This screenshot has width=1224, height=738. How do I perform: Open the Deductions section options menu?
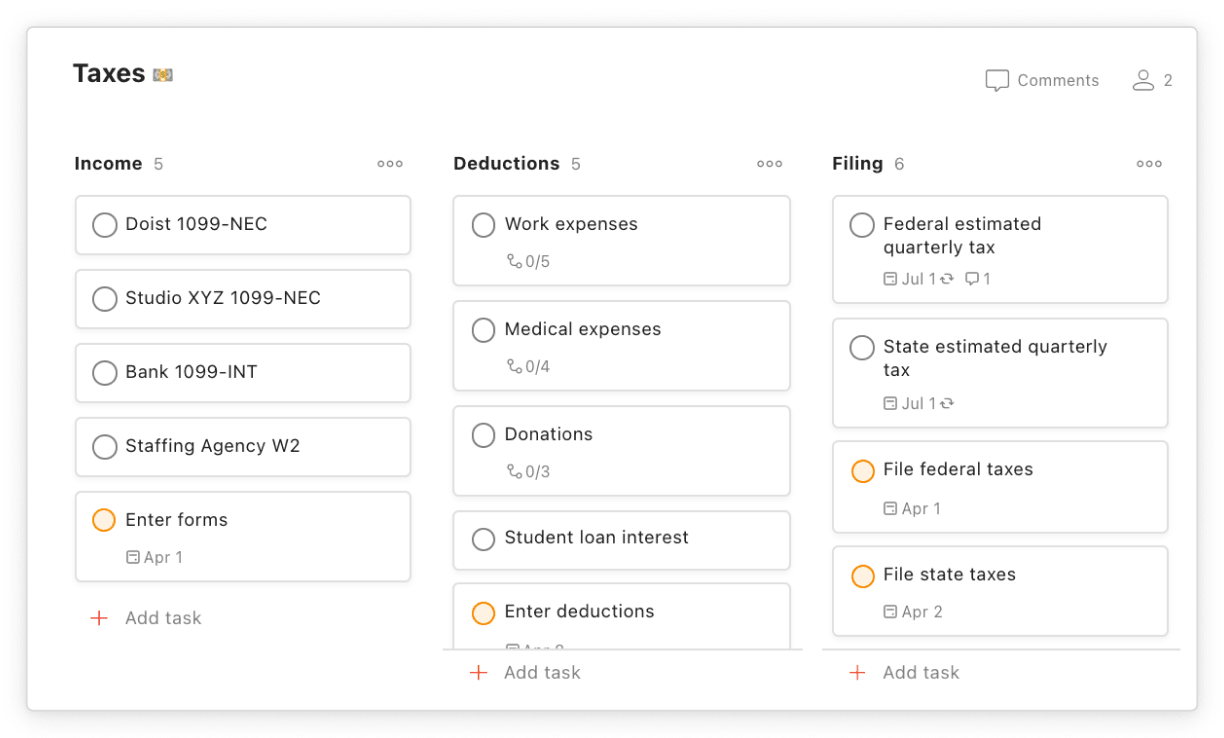(769, 164)
